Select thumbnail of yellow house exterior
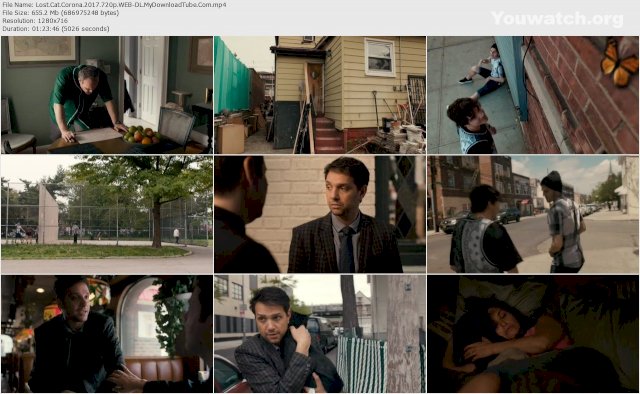640x394 pixels. (320, 95)
